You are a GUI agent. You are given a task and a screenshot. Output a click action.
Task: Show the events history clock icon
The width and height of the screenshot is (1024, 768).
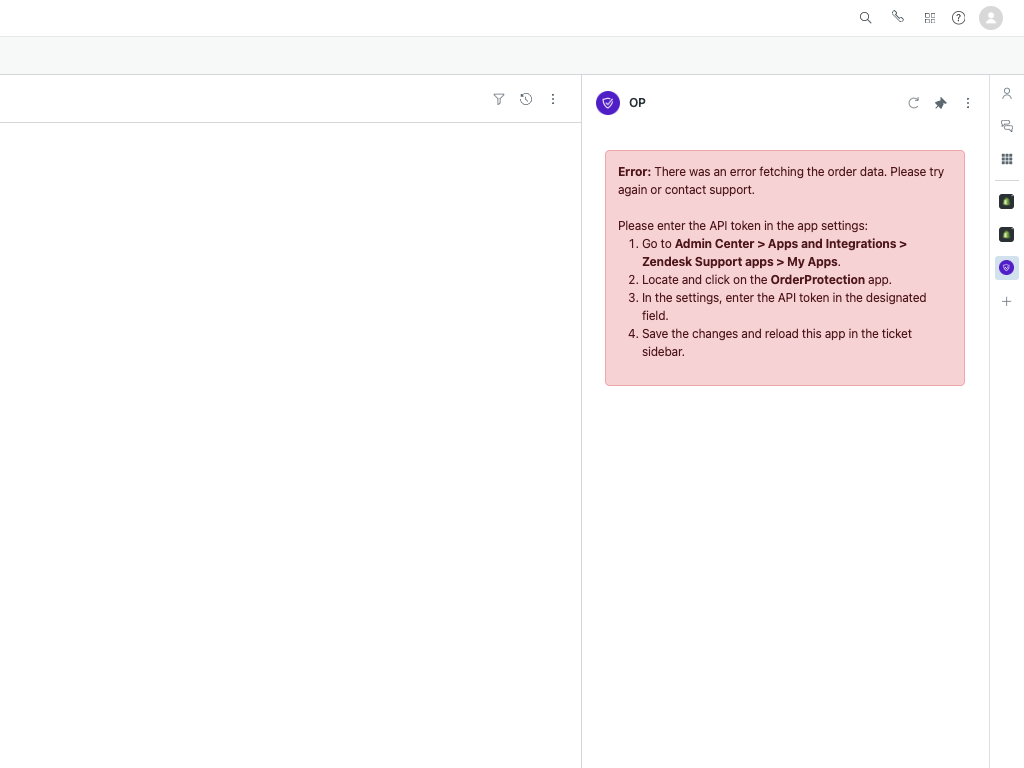[x=526, y=99]
